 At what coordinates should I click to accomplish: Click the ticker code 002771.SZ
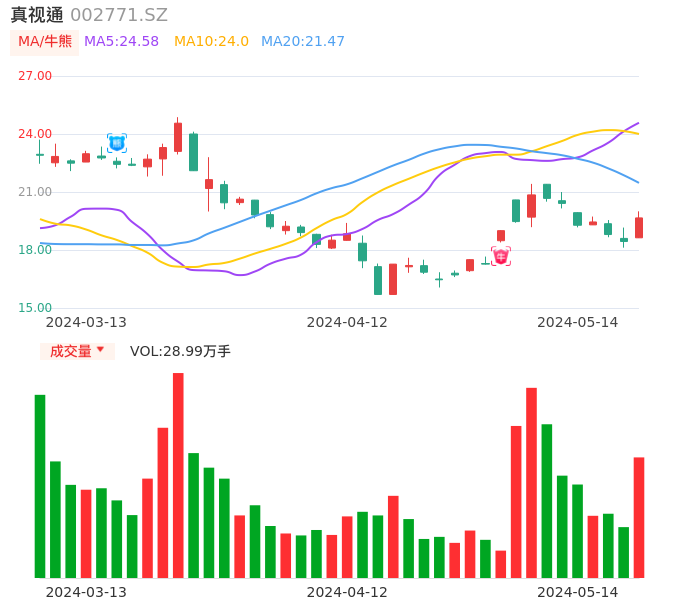(119, 15)
